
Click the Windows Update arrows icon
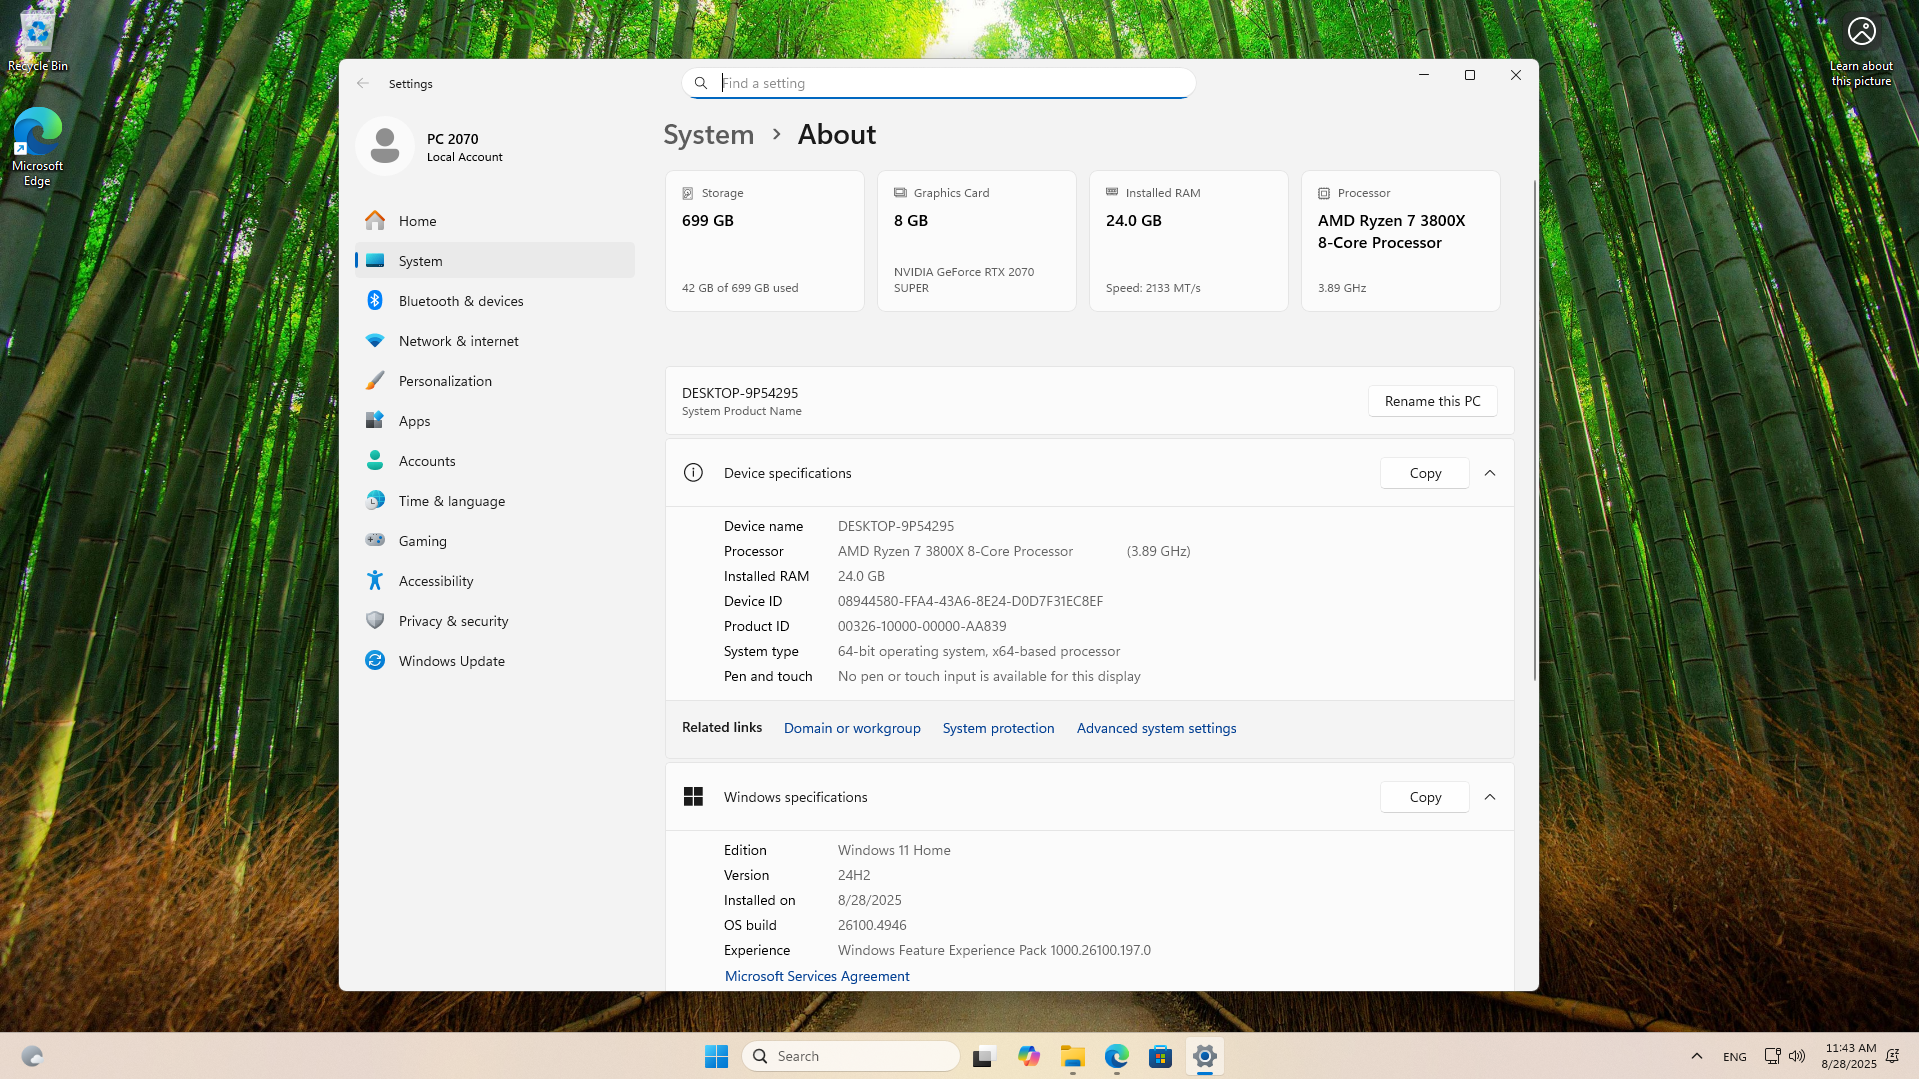pos(375,660)
